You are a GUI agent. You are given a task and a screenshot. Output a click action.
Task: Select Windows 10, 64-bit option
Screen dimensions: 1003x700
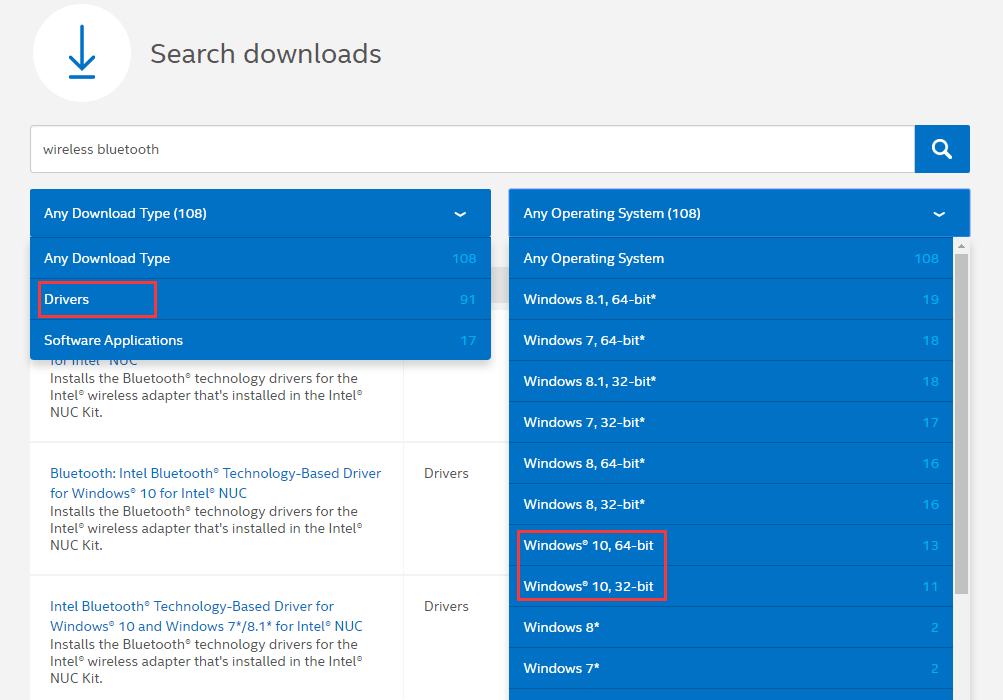pyautogui.click(x=588, y=545)
